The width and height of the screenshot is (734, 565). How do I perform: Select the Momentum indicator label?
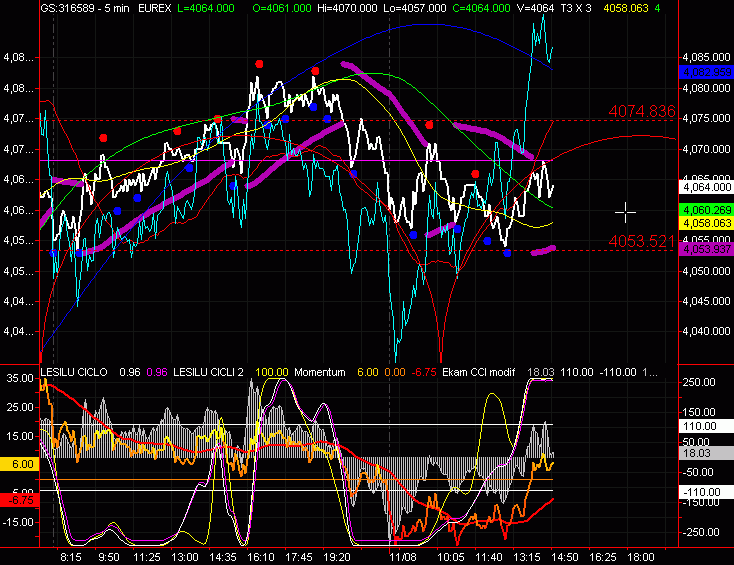318,372
